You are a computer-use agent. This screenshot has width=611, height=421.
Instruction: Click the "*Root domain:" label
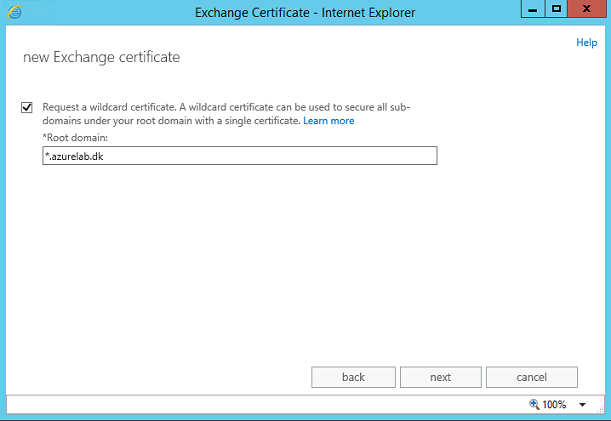tap(75, 138)
